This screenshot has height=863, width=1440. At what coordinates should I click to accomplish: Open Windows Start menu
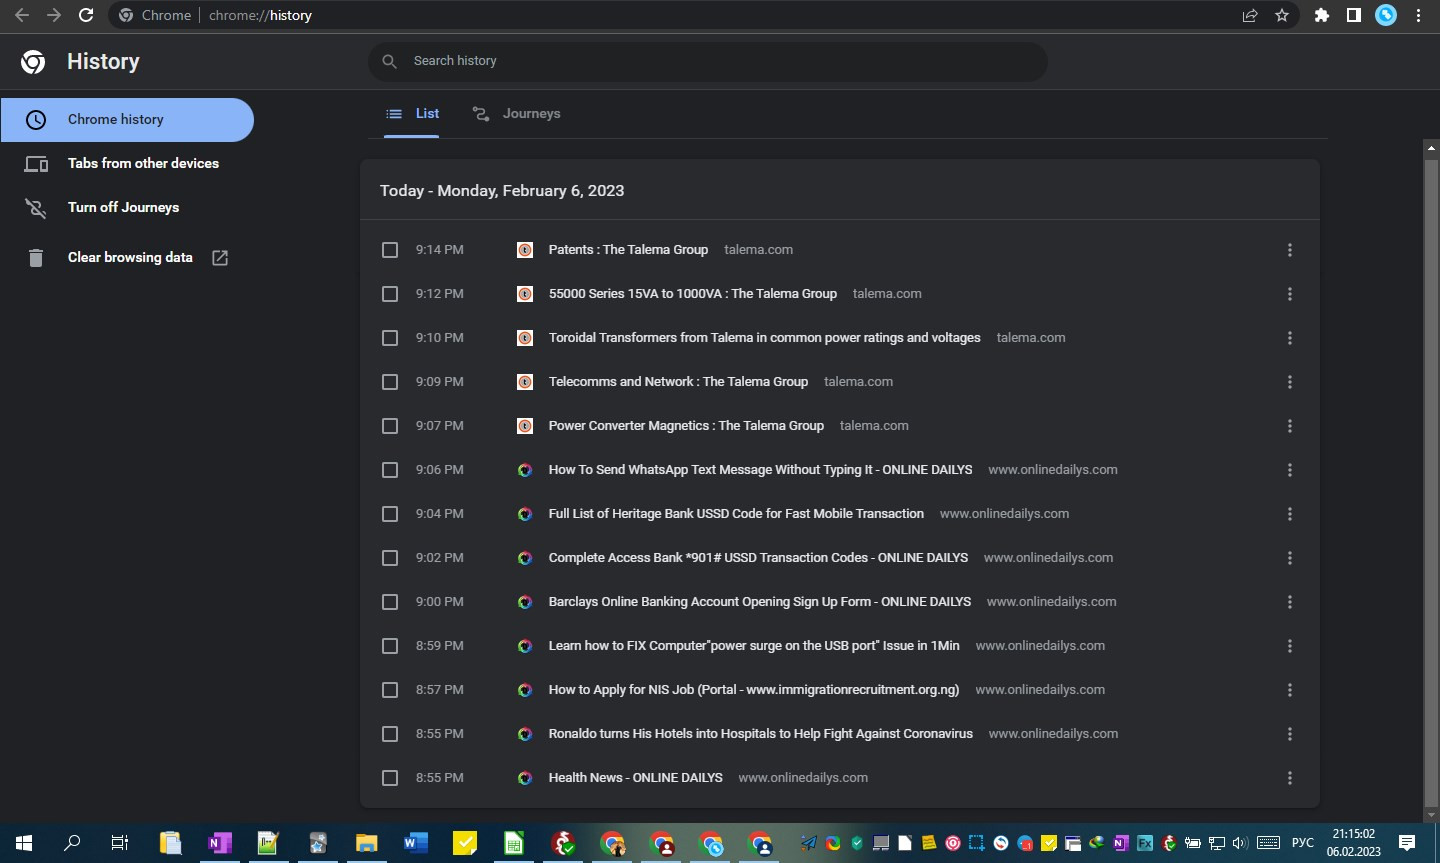[24, 843]
